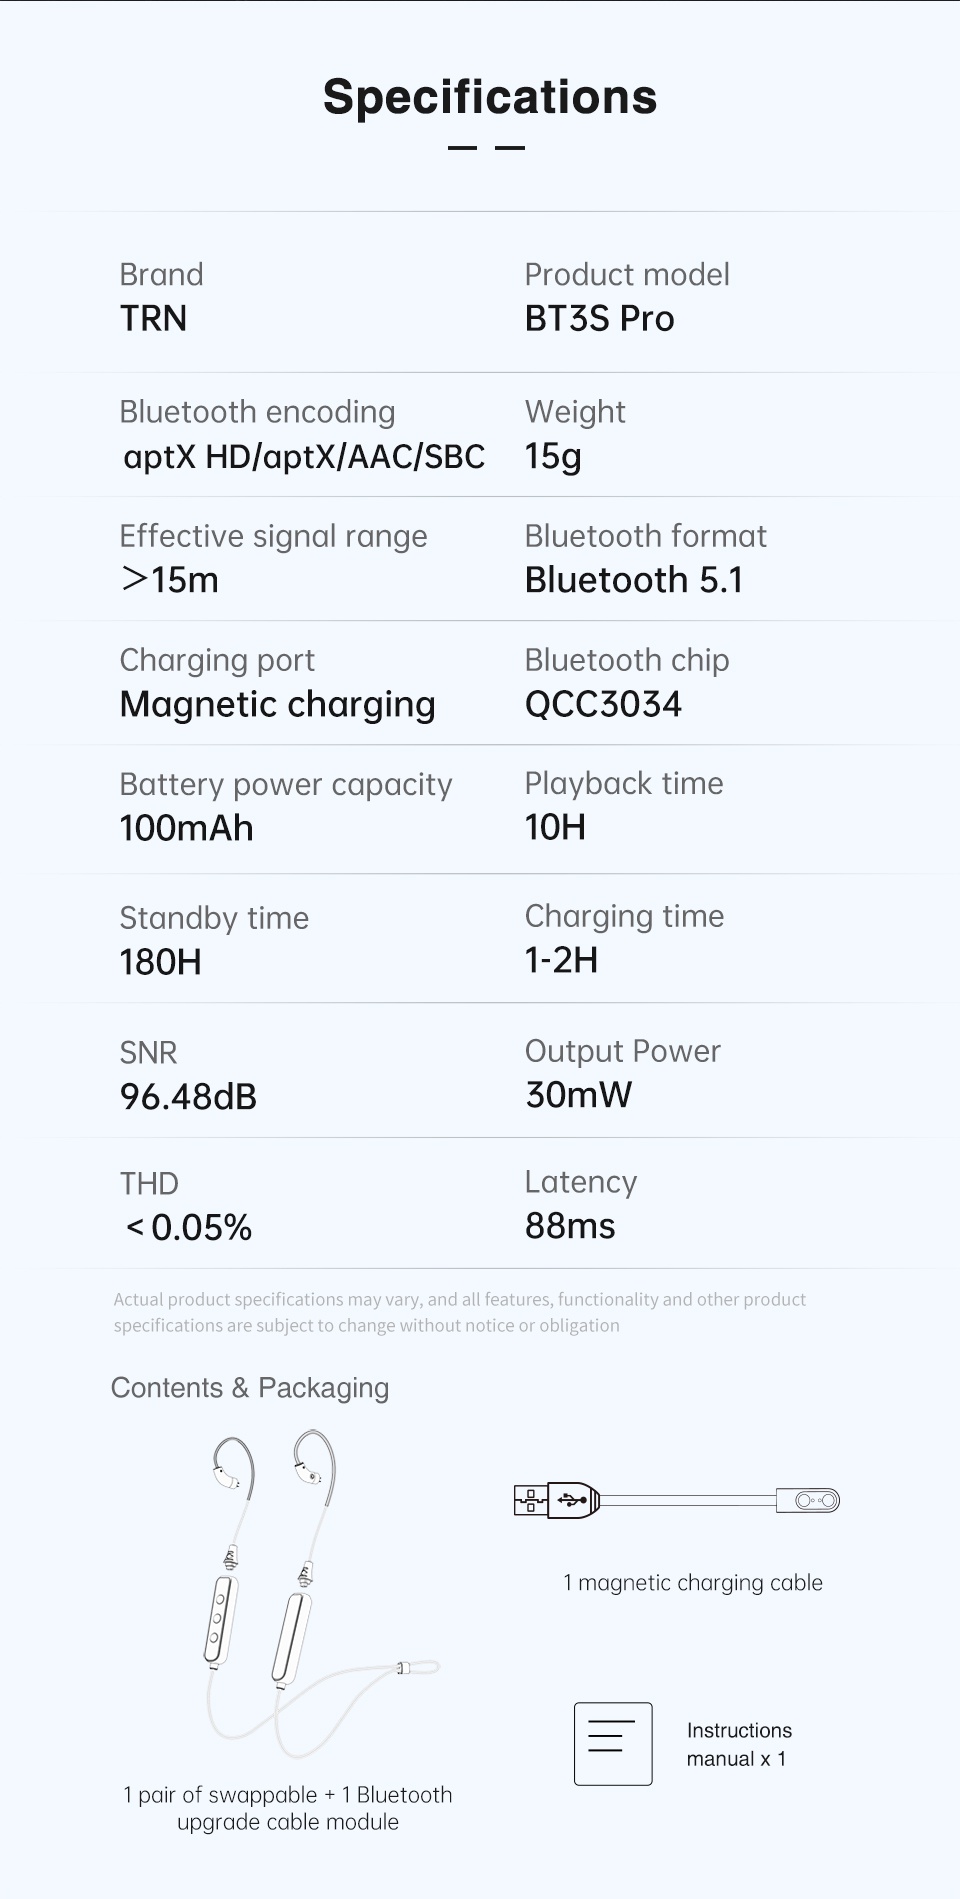Click the Bluetooth 5.1 format value
The height and width of the screenshot is (1899, 960).
(x=634, y=581)
